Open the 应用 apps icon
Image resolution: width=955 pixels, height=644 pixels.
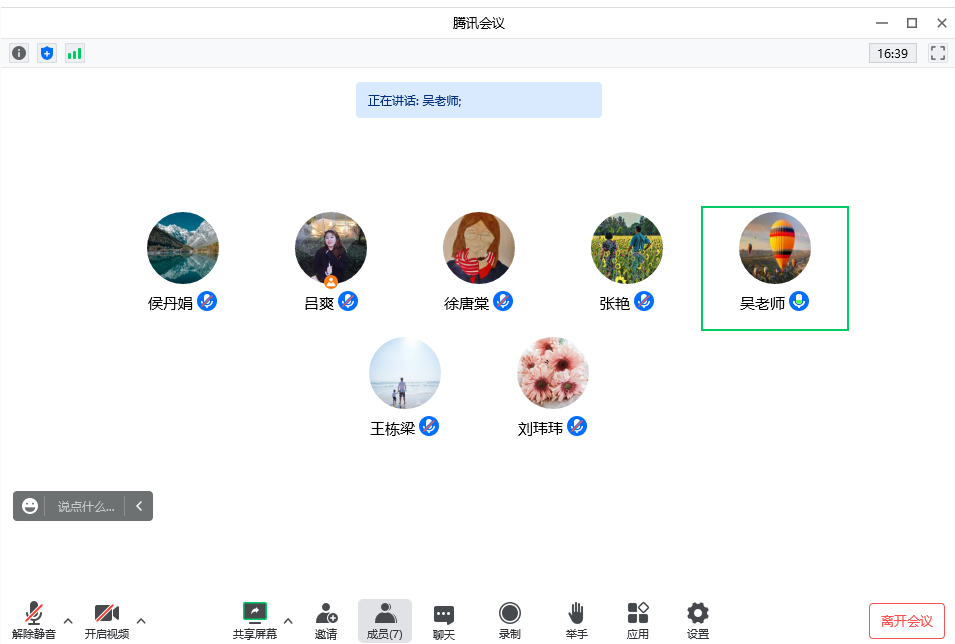(x=637, y=620)
